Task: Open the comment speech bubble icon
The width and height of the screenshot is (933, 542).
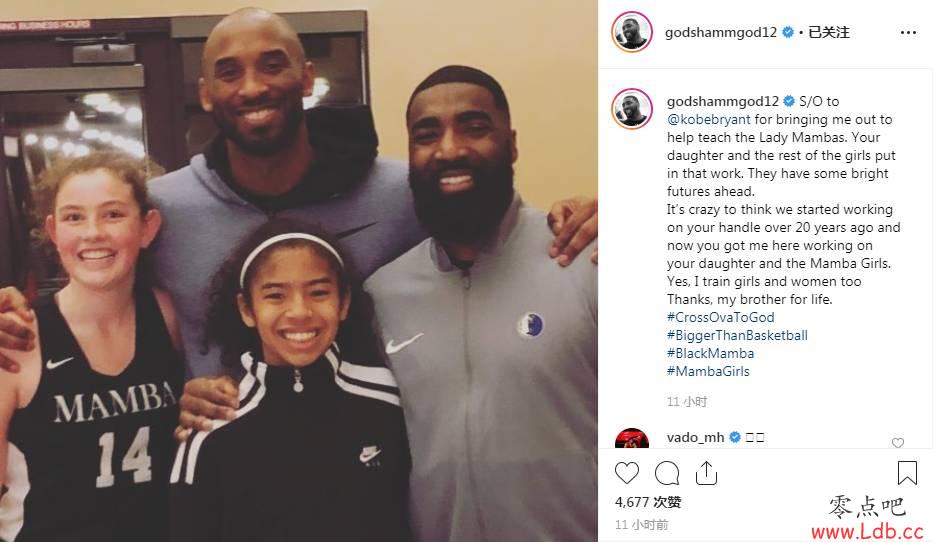Action: 667,473
